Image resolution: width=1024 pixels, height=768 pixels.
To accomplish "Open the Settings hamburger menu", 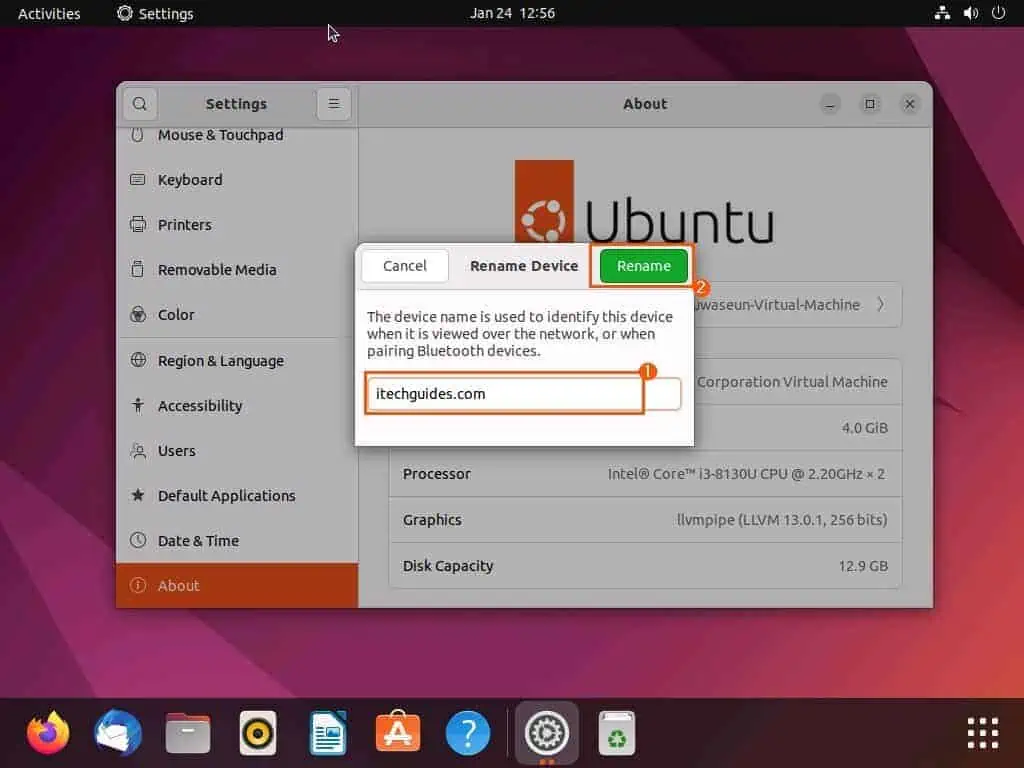I will (333, 104).
